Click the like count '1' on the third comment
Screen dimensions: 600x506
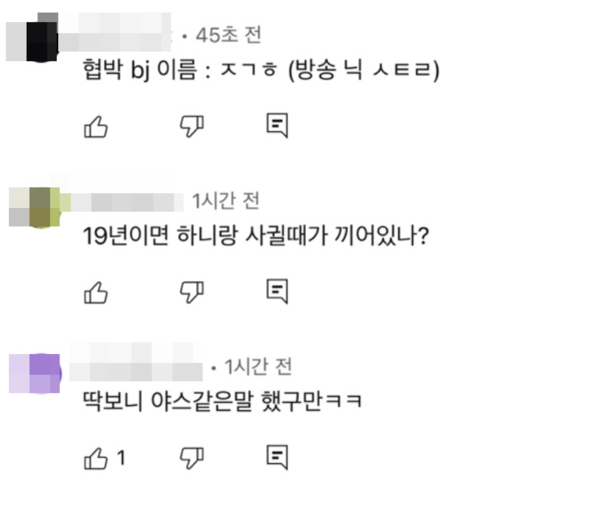click(x=121, y=458)
